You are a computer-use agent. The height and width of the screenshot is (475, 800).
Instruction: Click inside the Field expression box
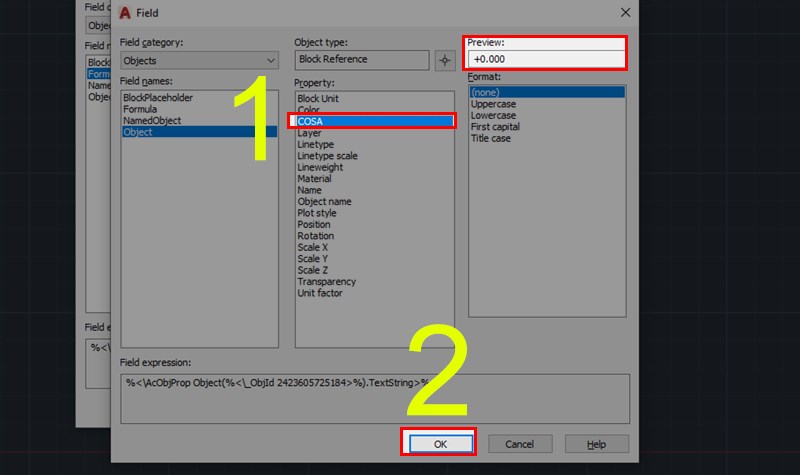pyautogui.click(x=375, y=398)
